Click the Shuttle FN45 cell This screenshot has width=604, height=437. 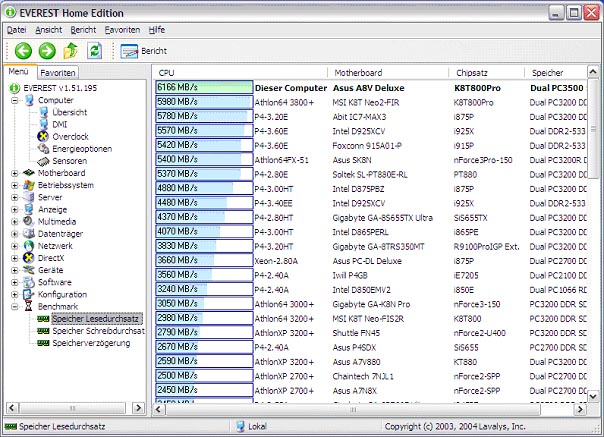(356, 333)
